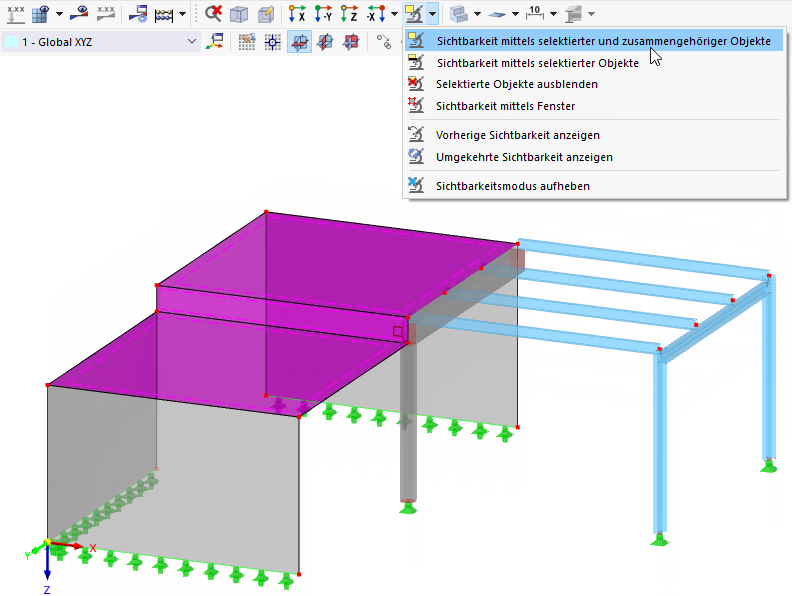The height and width of the screenshot is (596, 792).
Task: Click the light blue front-right column
Action: (659, 444)
